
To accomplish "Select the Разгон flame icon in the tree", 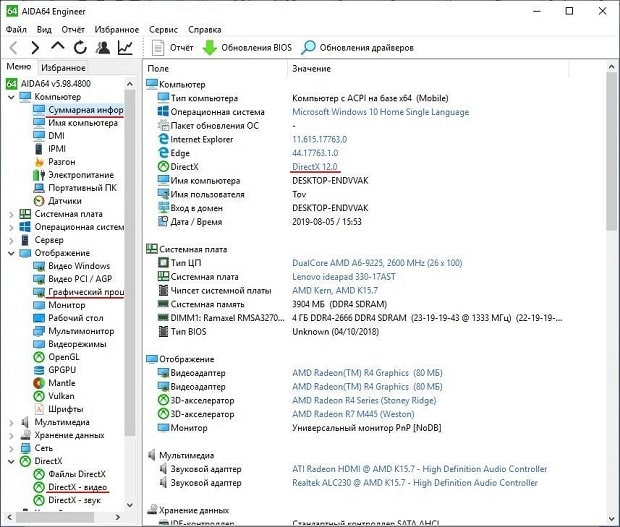I will click(39, 162).
